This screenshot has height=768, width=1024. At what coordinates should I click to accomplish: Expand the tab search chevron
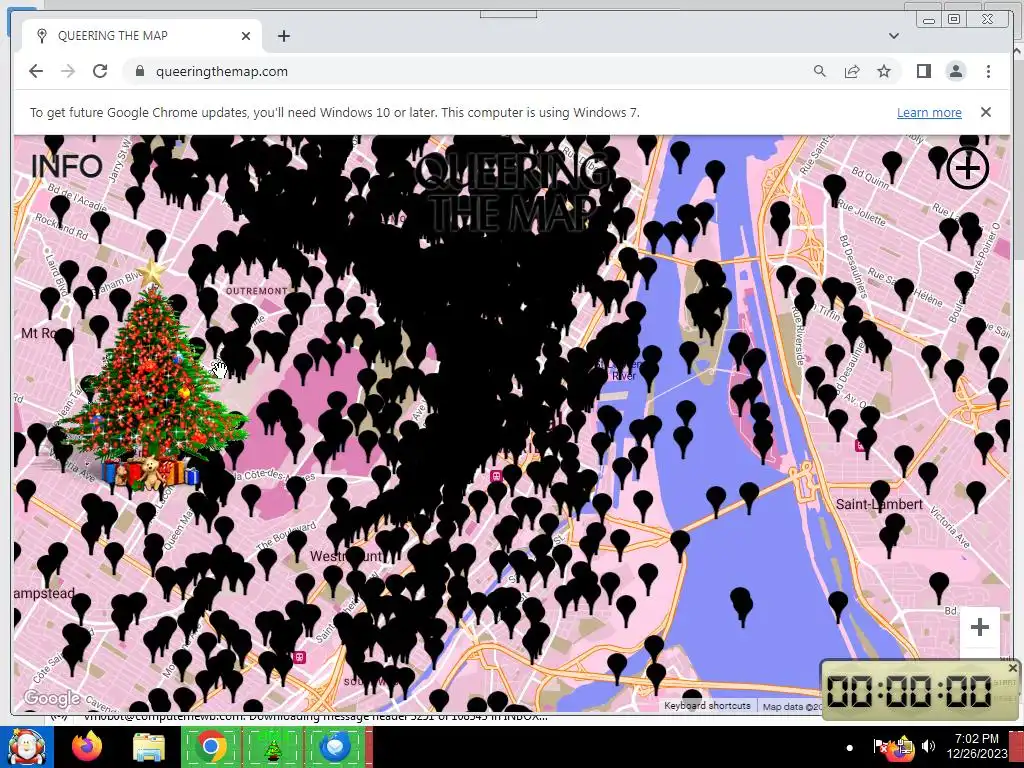[894, 36]
